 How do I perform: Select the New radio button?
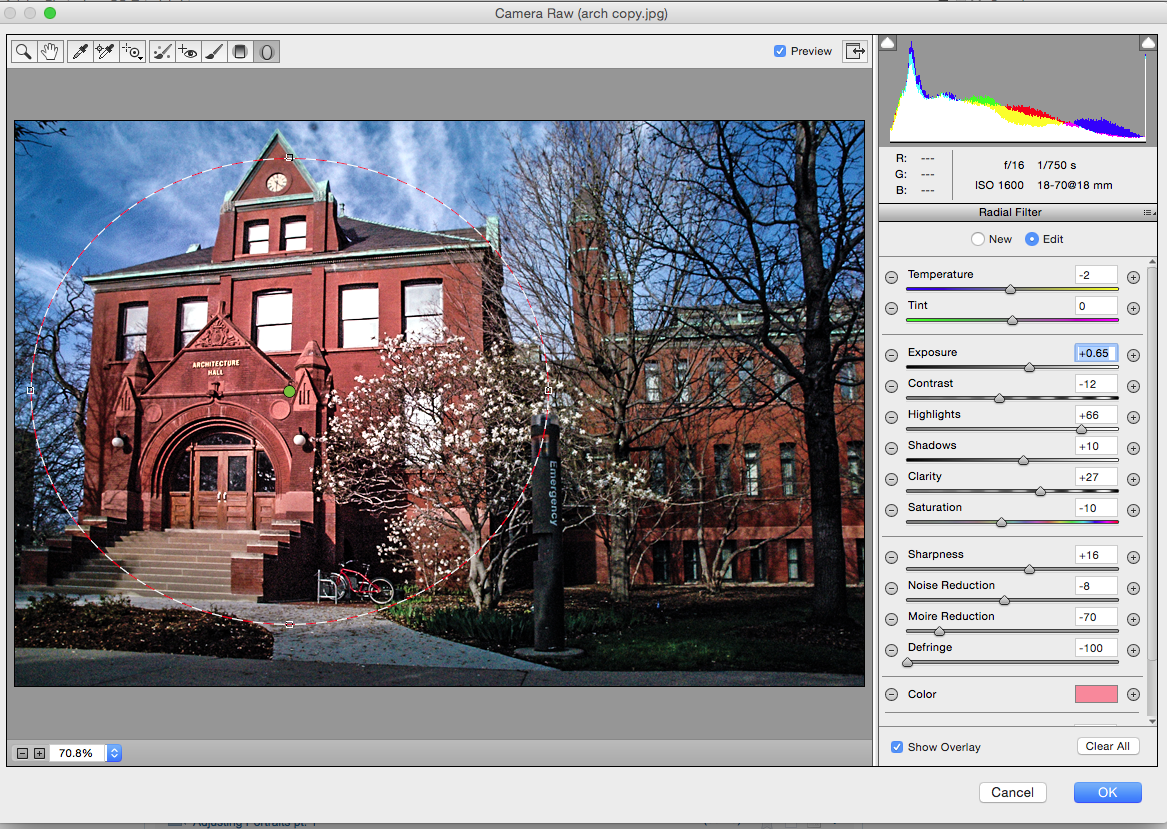coord(977,239)
